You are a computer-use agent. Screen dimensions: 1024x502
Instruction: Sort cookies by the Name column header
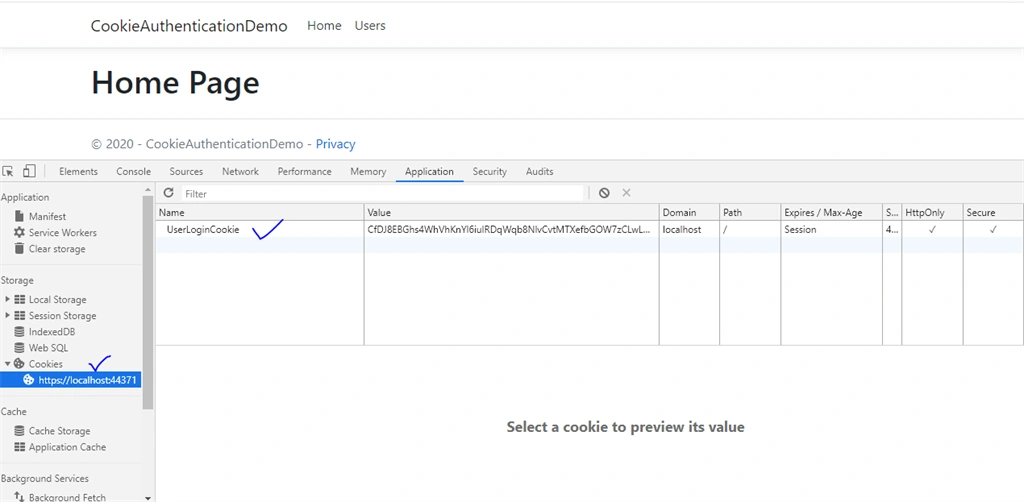(x=259, y=212)
